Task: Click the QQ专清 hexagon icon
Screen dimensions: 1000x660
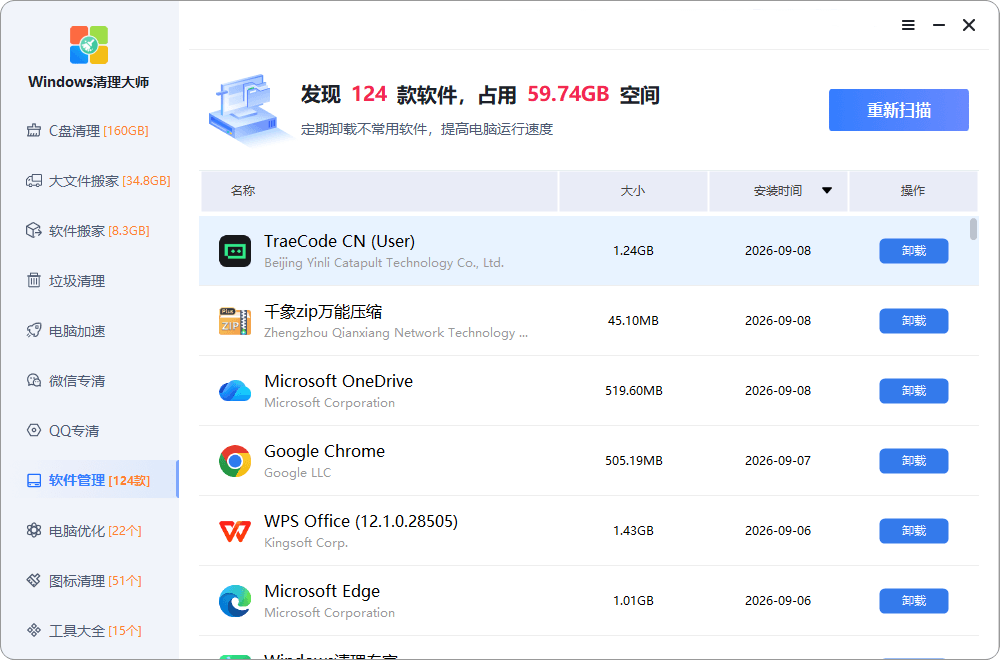Action: [34, 430]
